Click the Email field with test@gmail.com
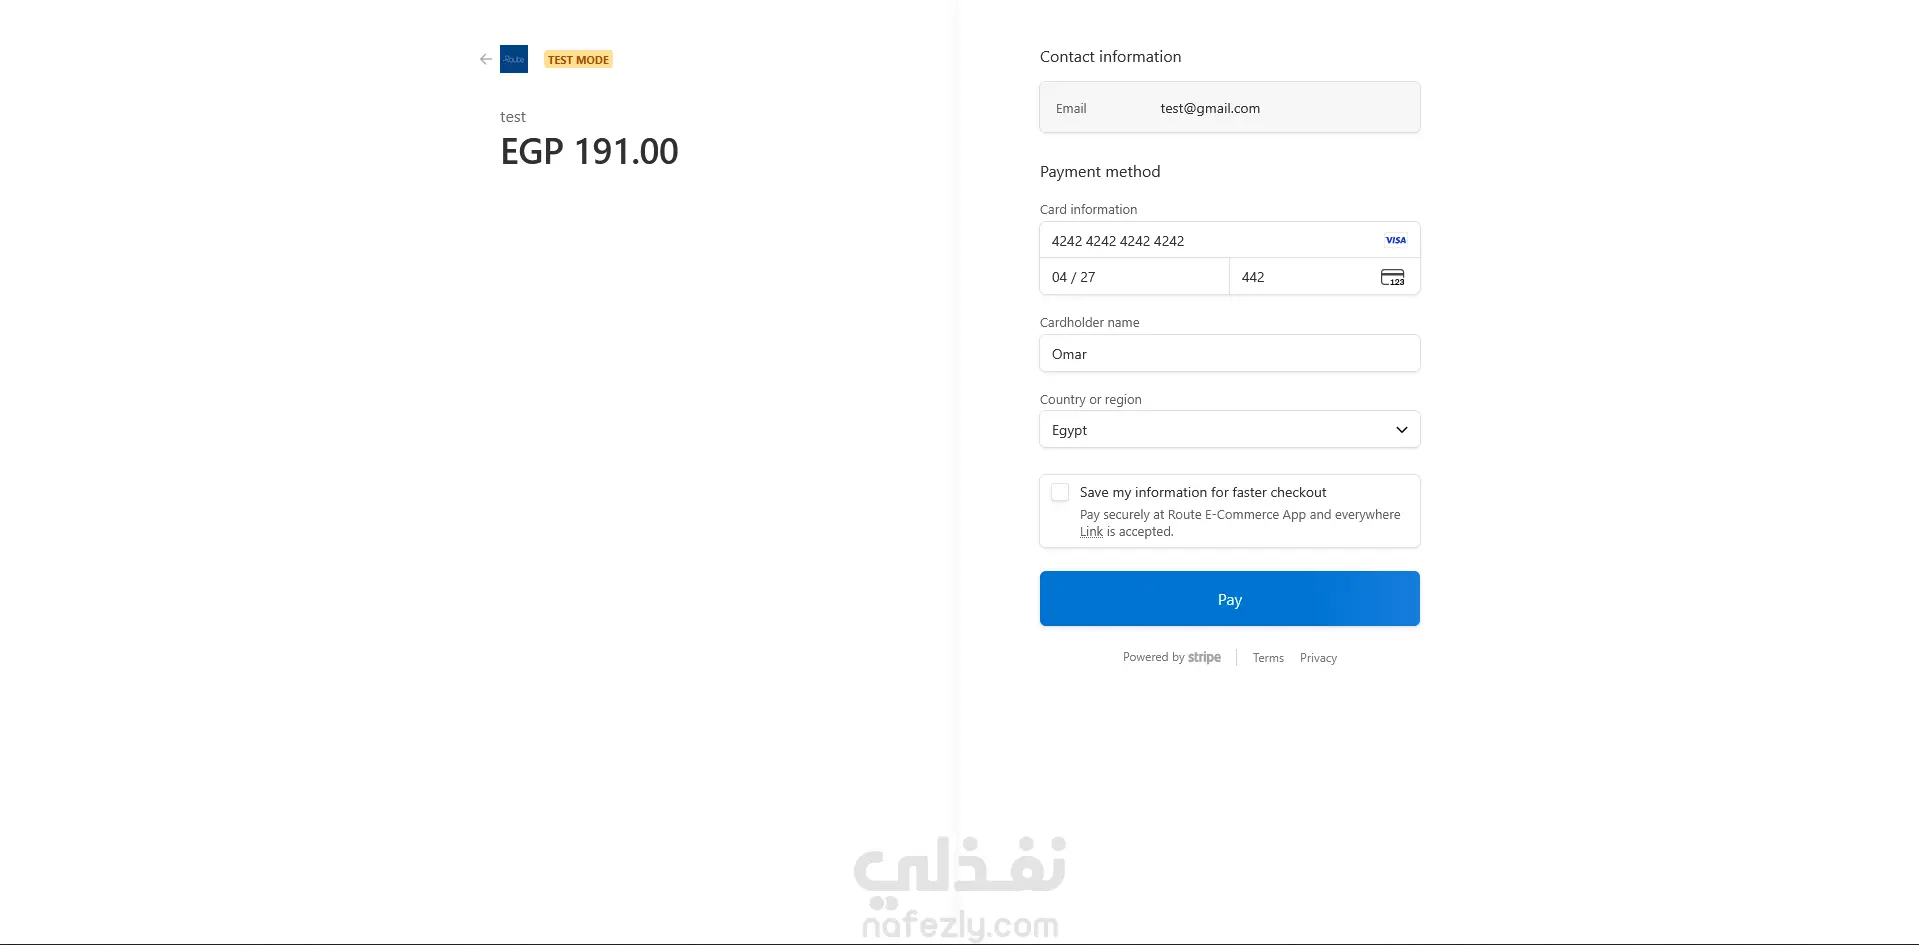Screen dimensions: 1919x945 1229,108
